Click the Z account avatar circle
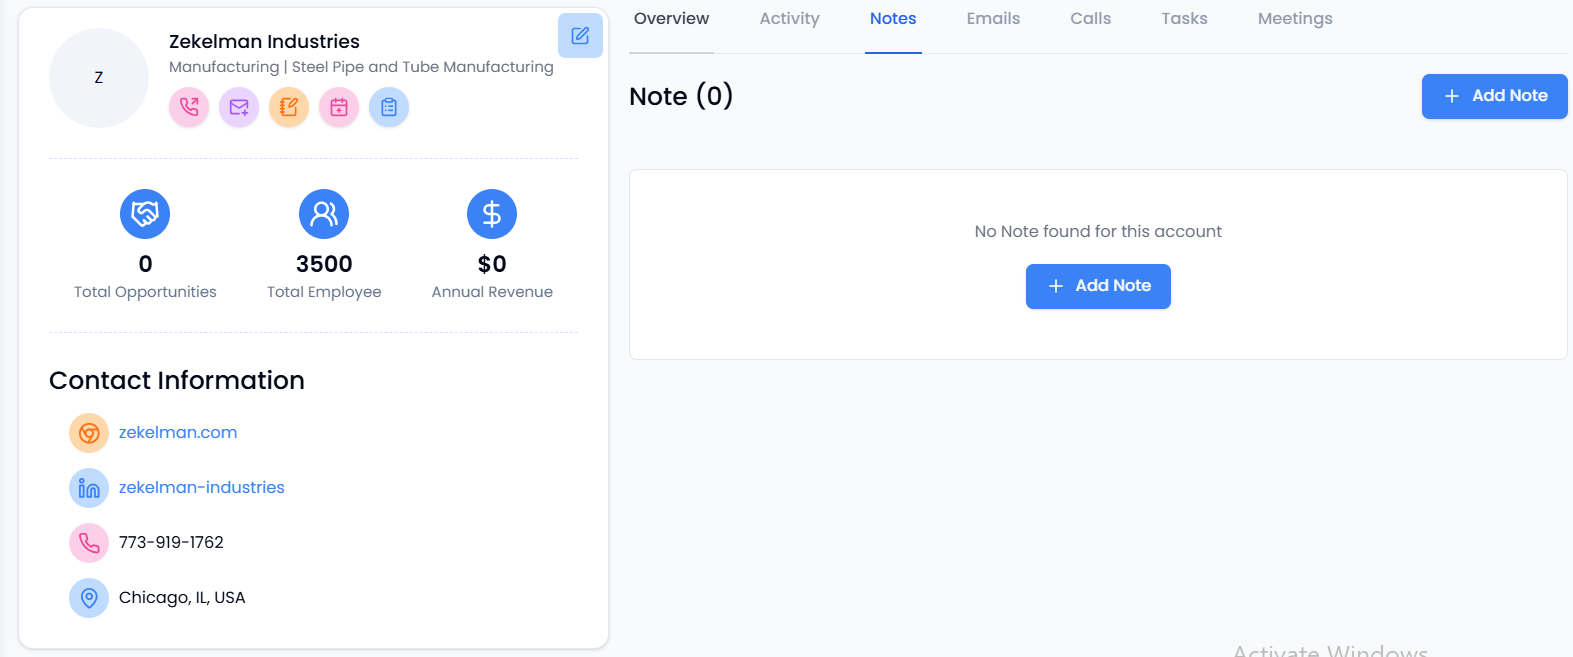The image size is (1573, 657). [x=99, y=78]
